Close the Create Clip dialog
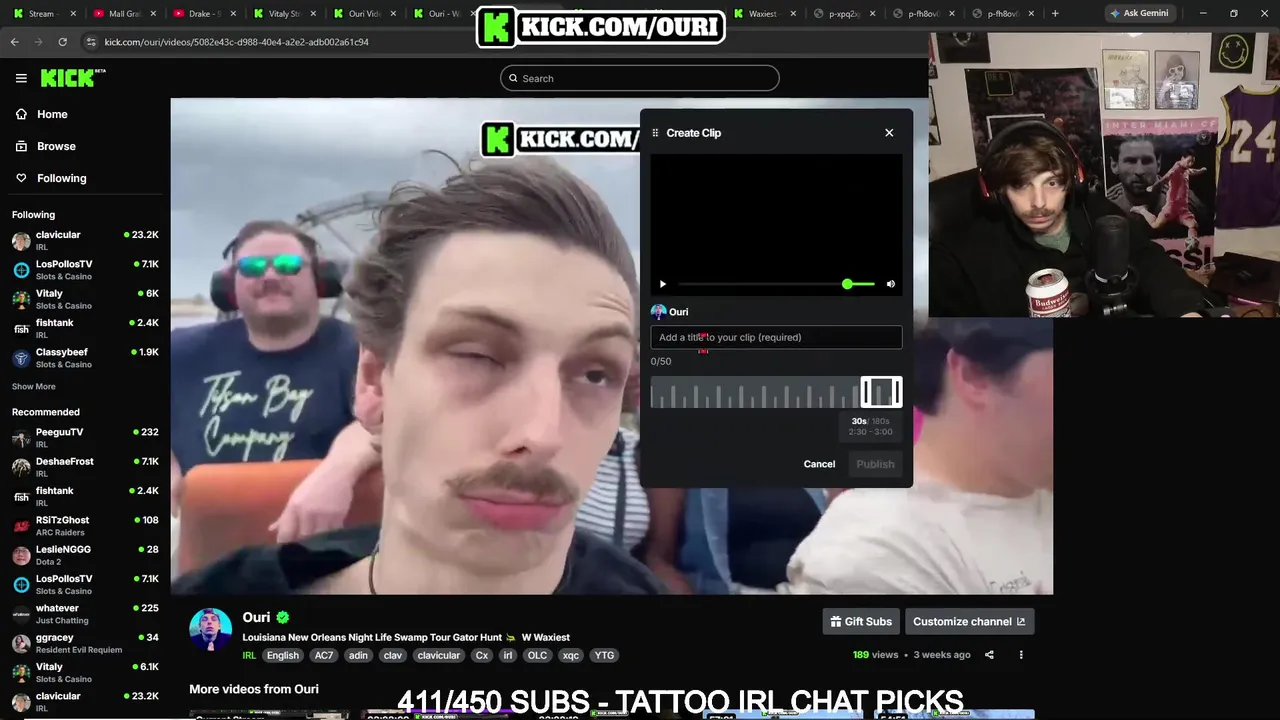The width and height of the screenshot is (1280, 720). coord(889,132)
